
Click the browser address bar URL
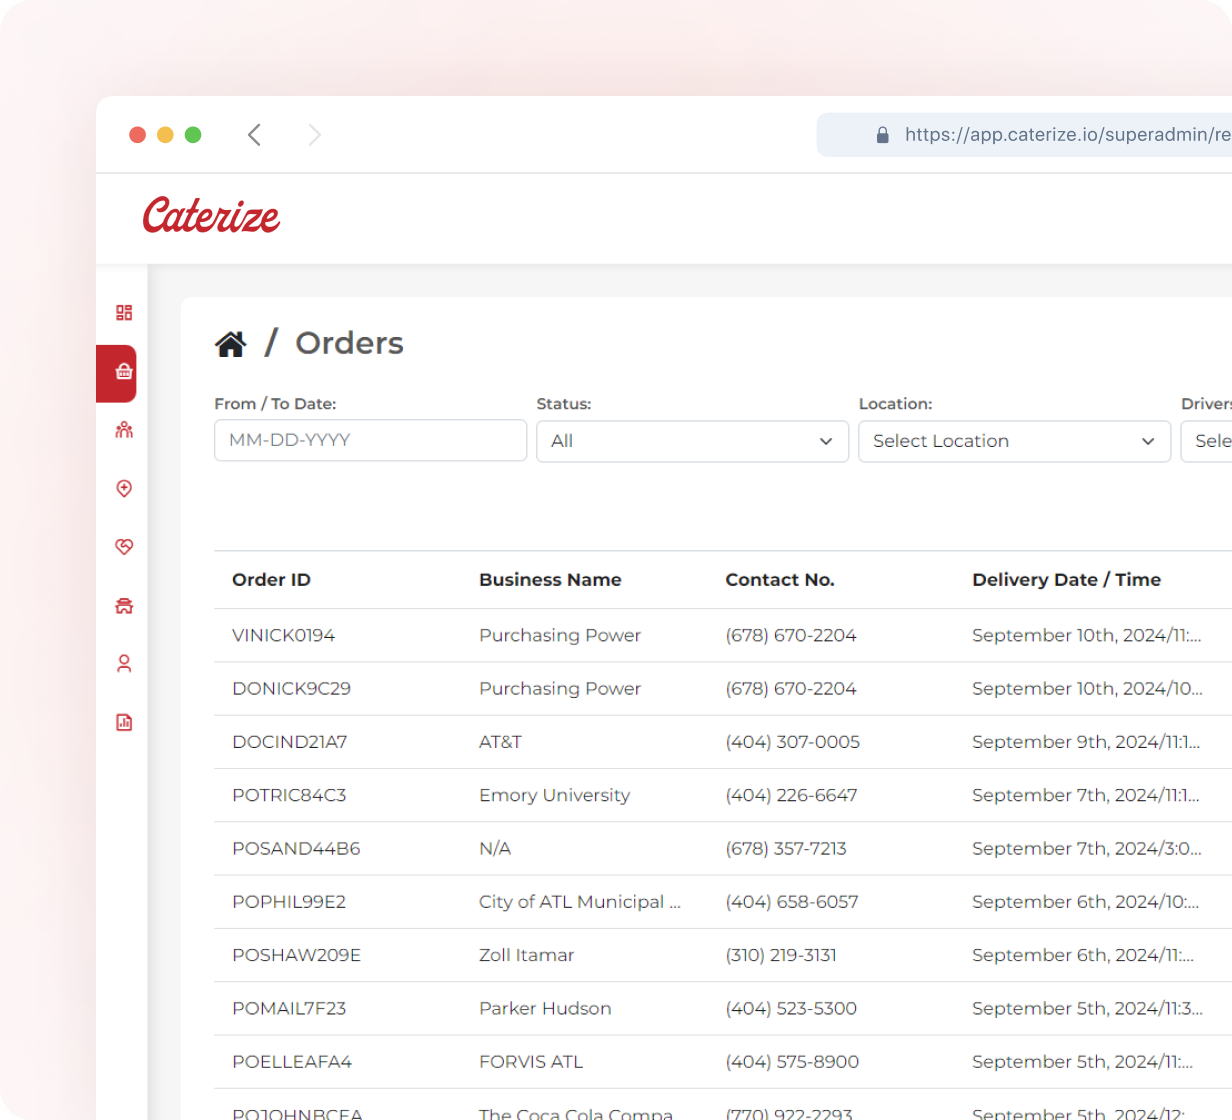(1066, 135)
